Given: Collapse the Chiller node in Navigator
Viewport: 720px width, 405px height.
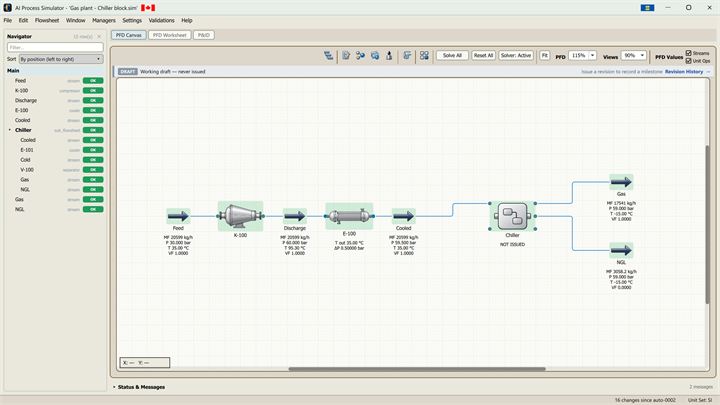Looking at the screenshot, I should [10, 130].
